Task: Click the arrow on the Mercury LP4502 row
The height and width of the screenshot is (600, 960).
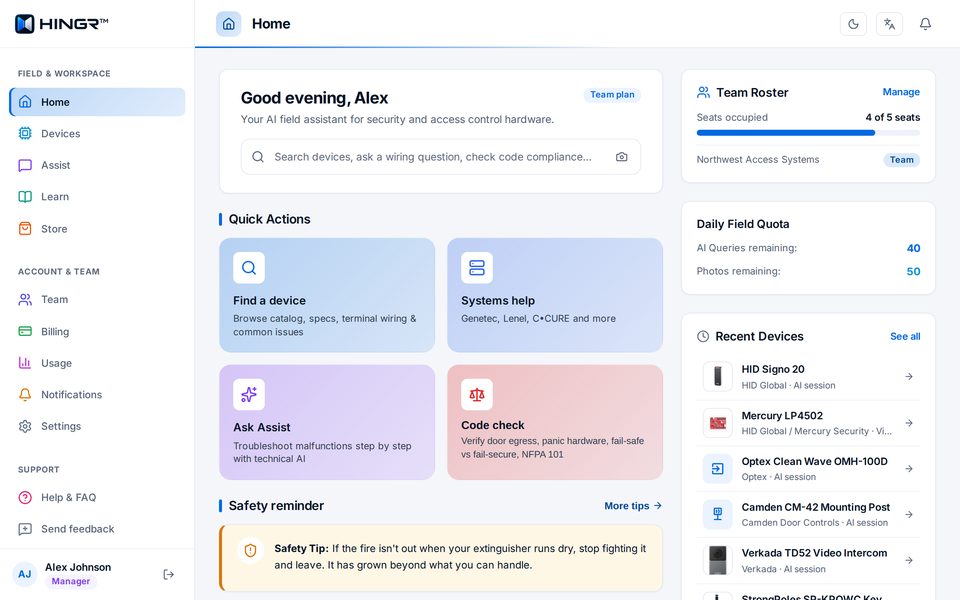Action: (909, 423)
